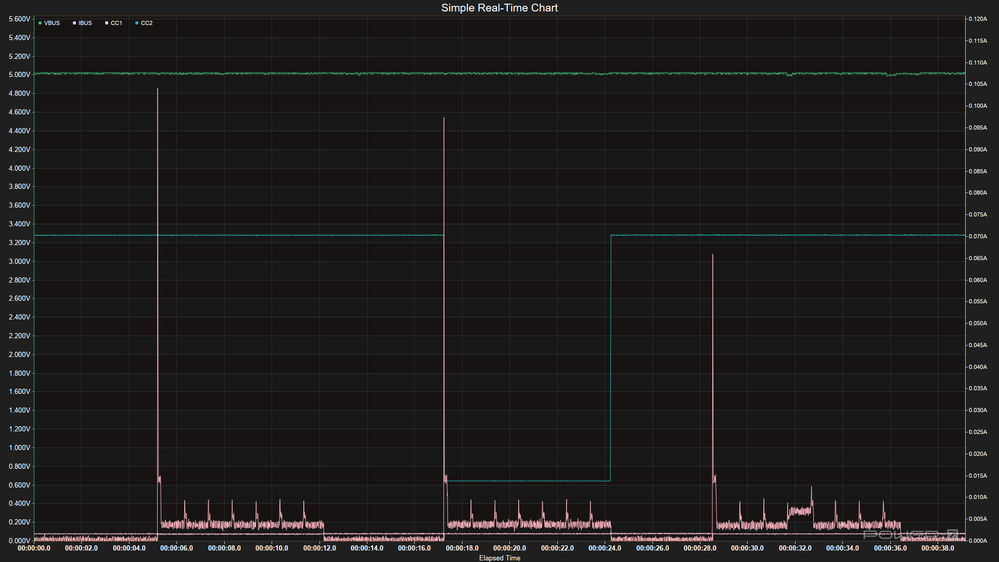Click the 0.100A current axis label

tap(978, 106)
